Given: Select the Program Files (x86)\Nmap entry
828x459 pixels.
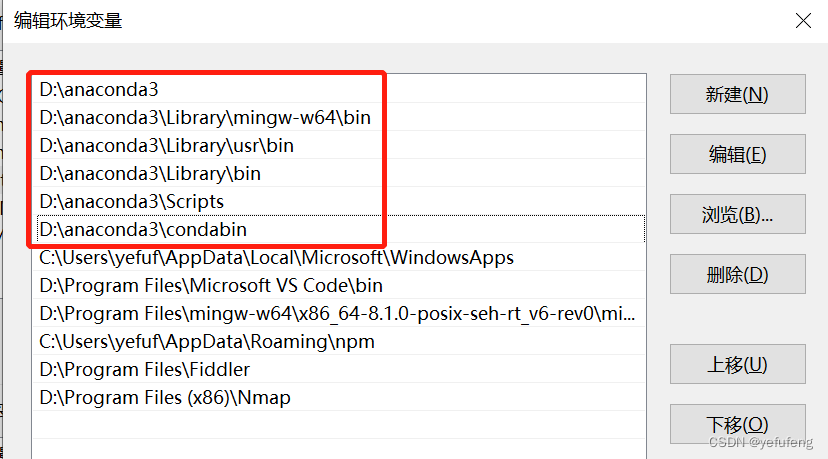Looking at the screenshot, I should pyautogui.click(x=339, y=397).
